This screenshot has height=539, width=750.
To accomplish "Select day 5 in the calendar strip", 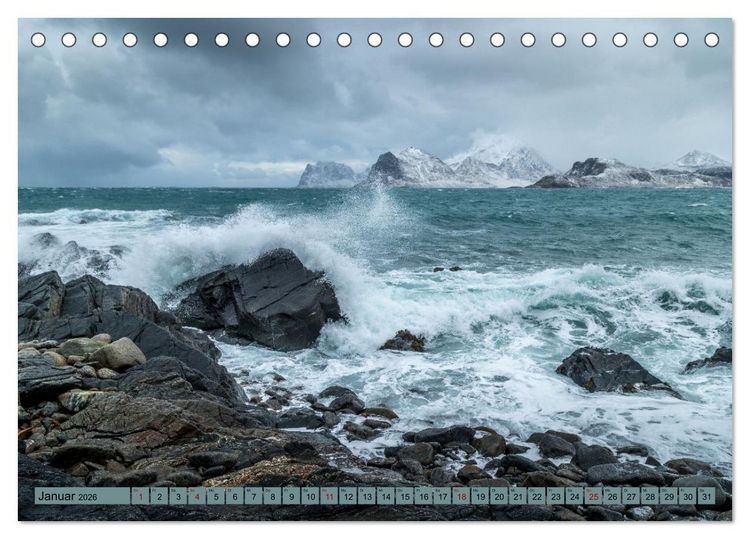I will [216, 496].
